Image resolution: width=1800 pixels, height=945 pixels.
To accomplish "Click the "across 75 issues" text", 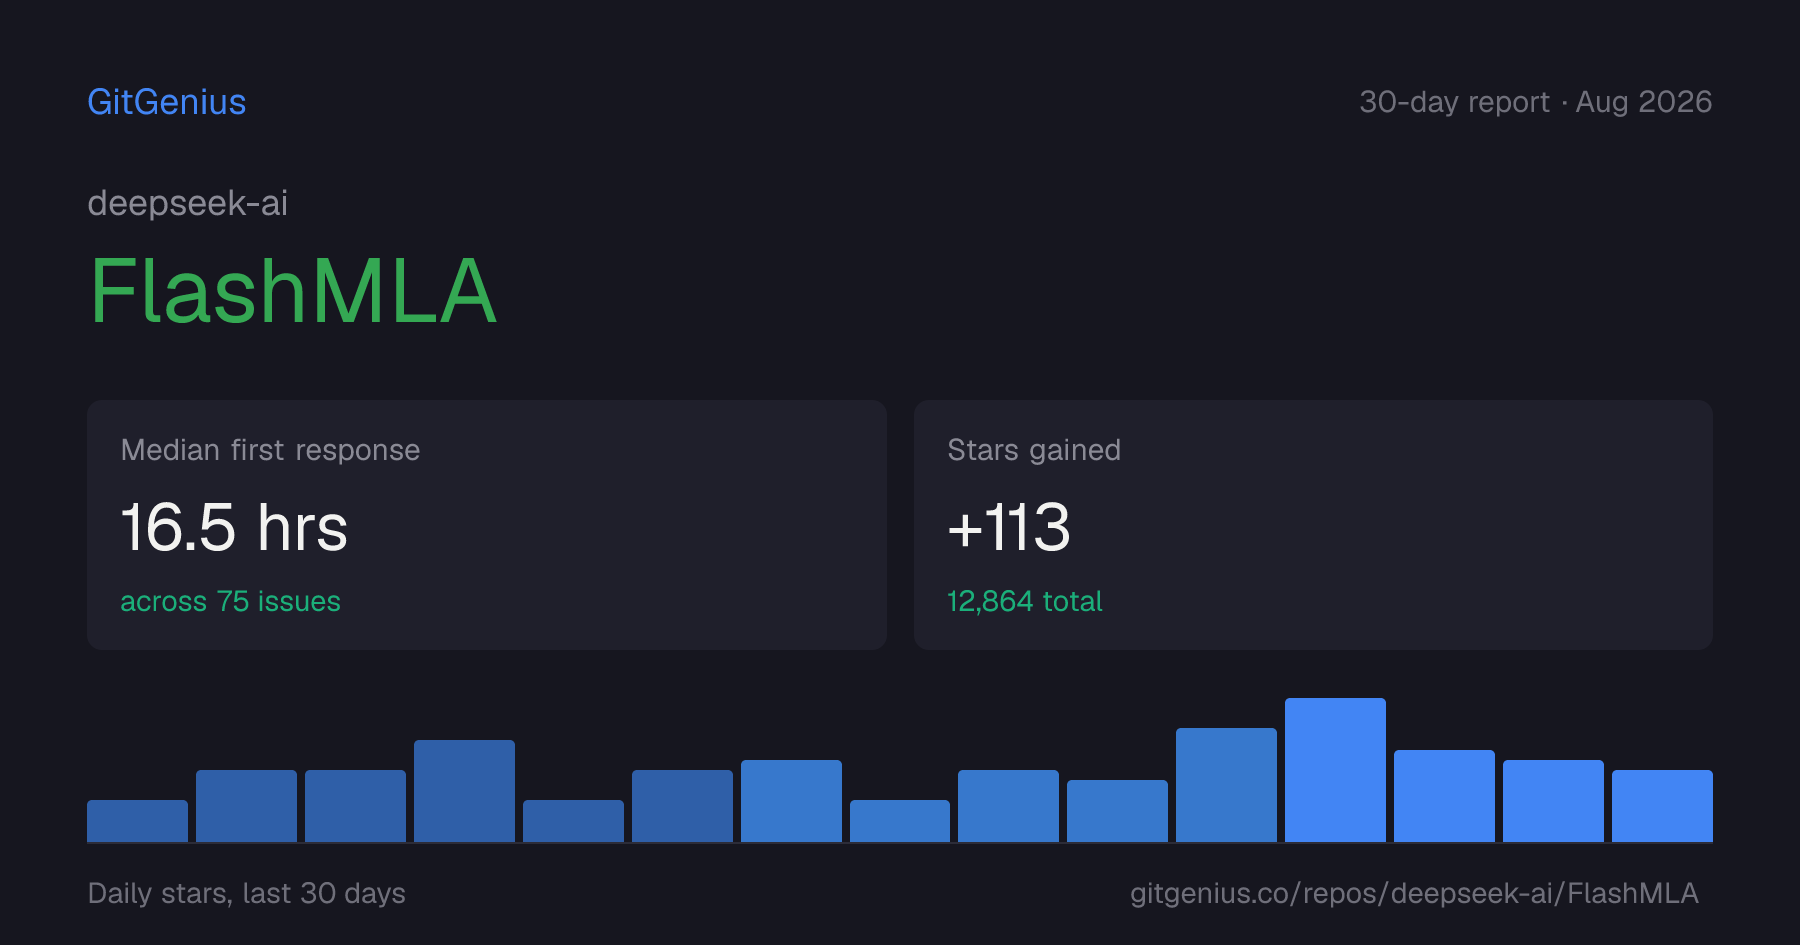I will coord(231,601).
